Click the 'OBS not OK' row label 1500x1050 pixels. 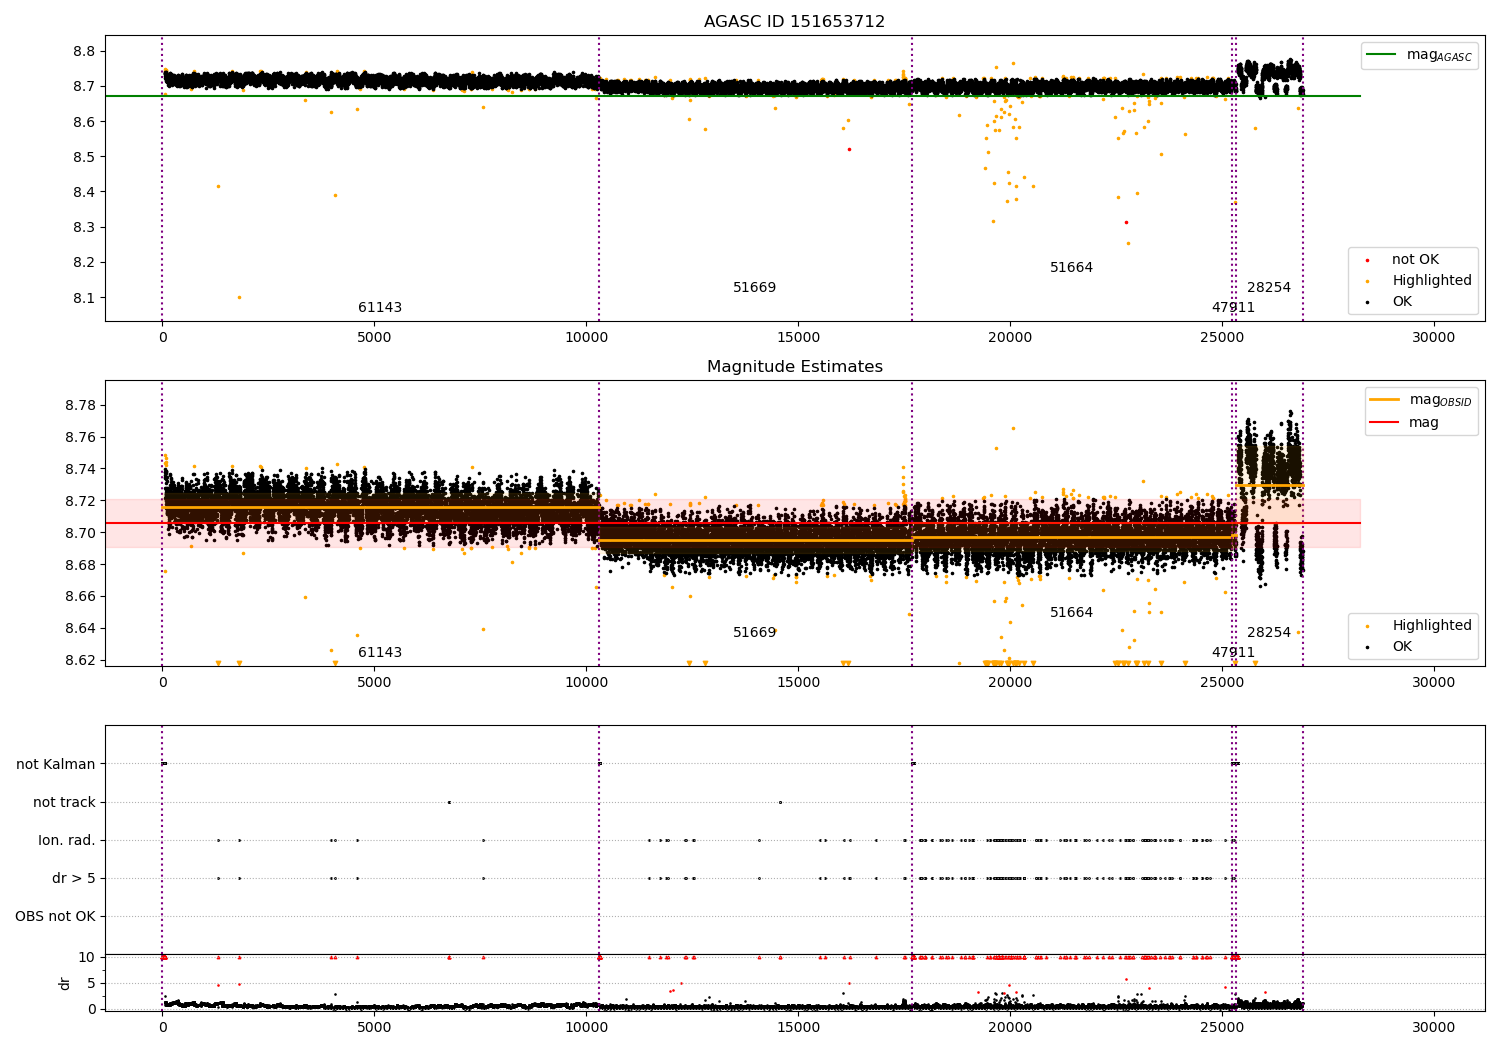coord(55,917)
